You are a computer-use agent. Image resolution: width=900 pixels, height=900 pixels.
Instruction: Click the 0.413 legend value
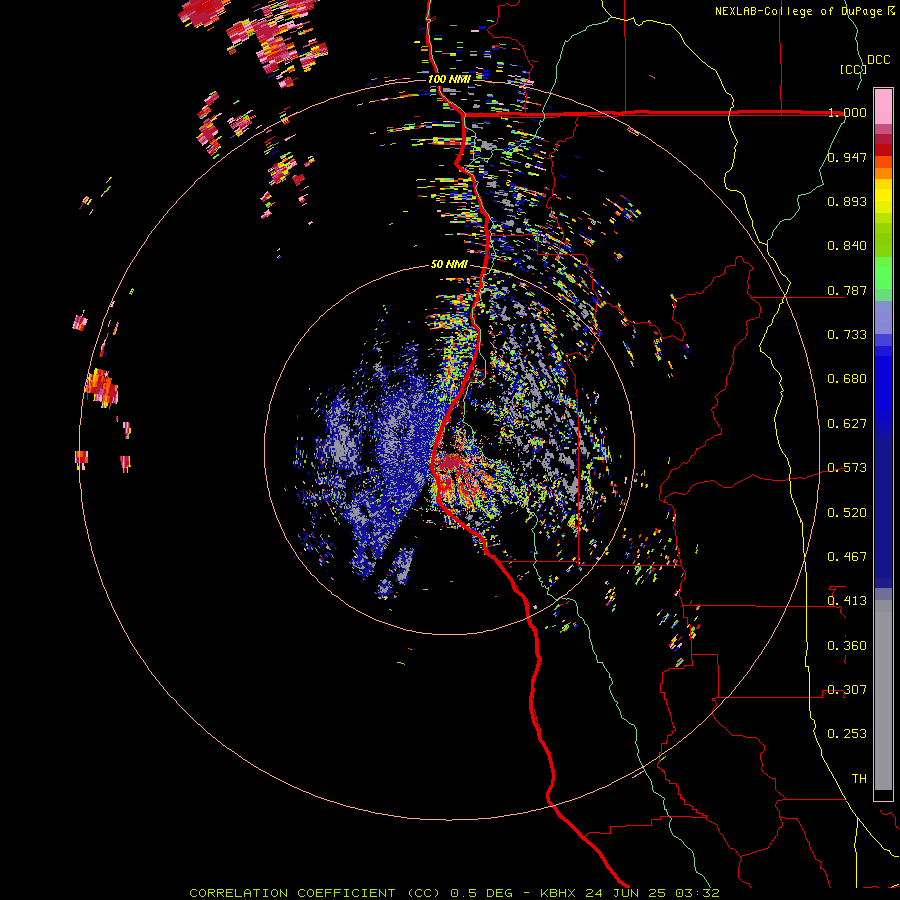pyautogui.click(x=847, y=601)
